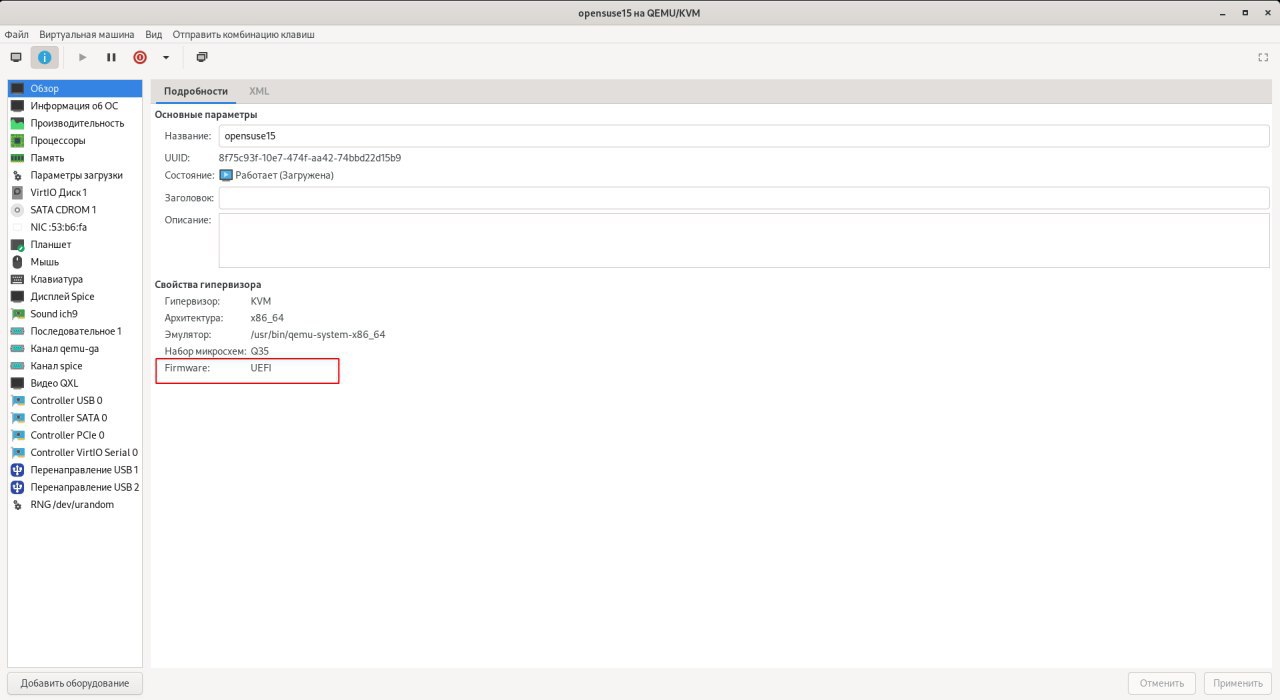
Task: Open the manage VM snapshots icon
Action: click(x=202, y=57)
